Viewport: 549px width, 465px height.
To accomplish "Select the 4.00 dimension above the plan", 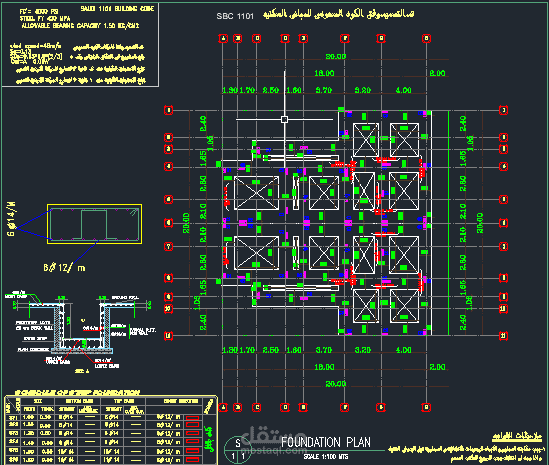I will [404, 90].
